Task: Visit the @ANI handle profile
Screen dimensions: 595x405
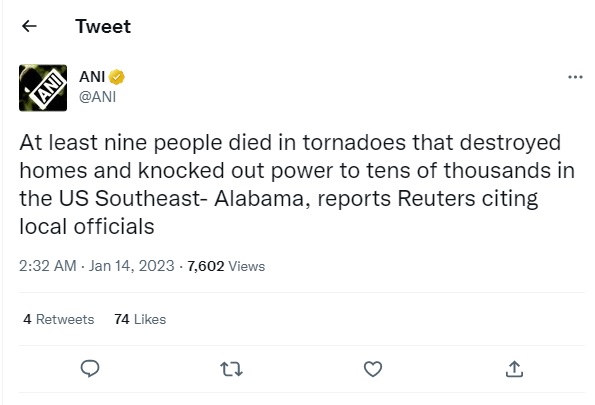Action: [98, 97]
